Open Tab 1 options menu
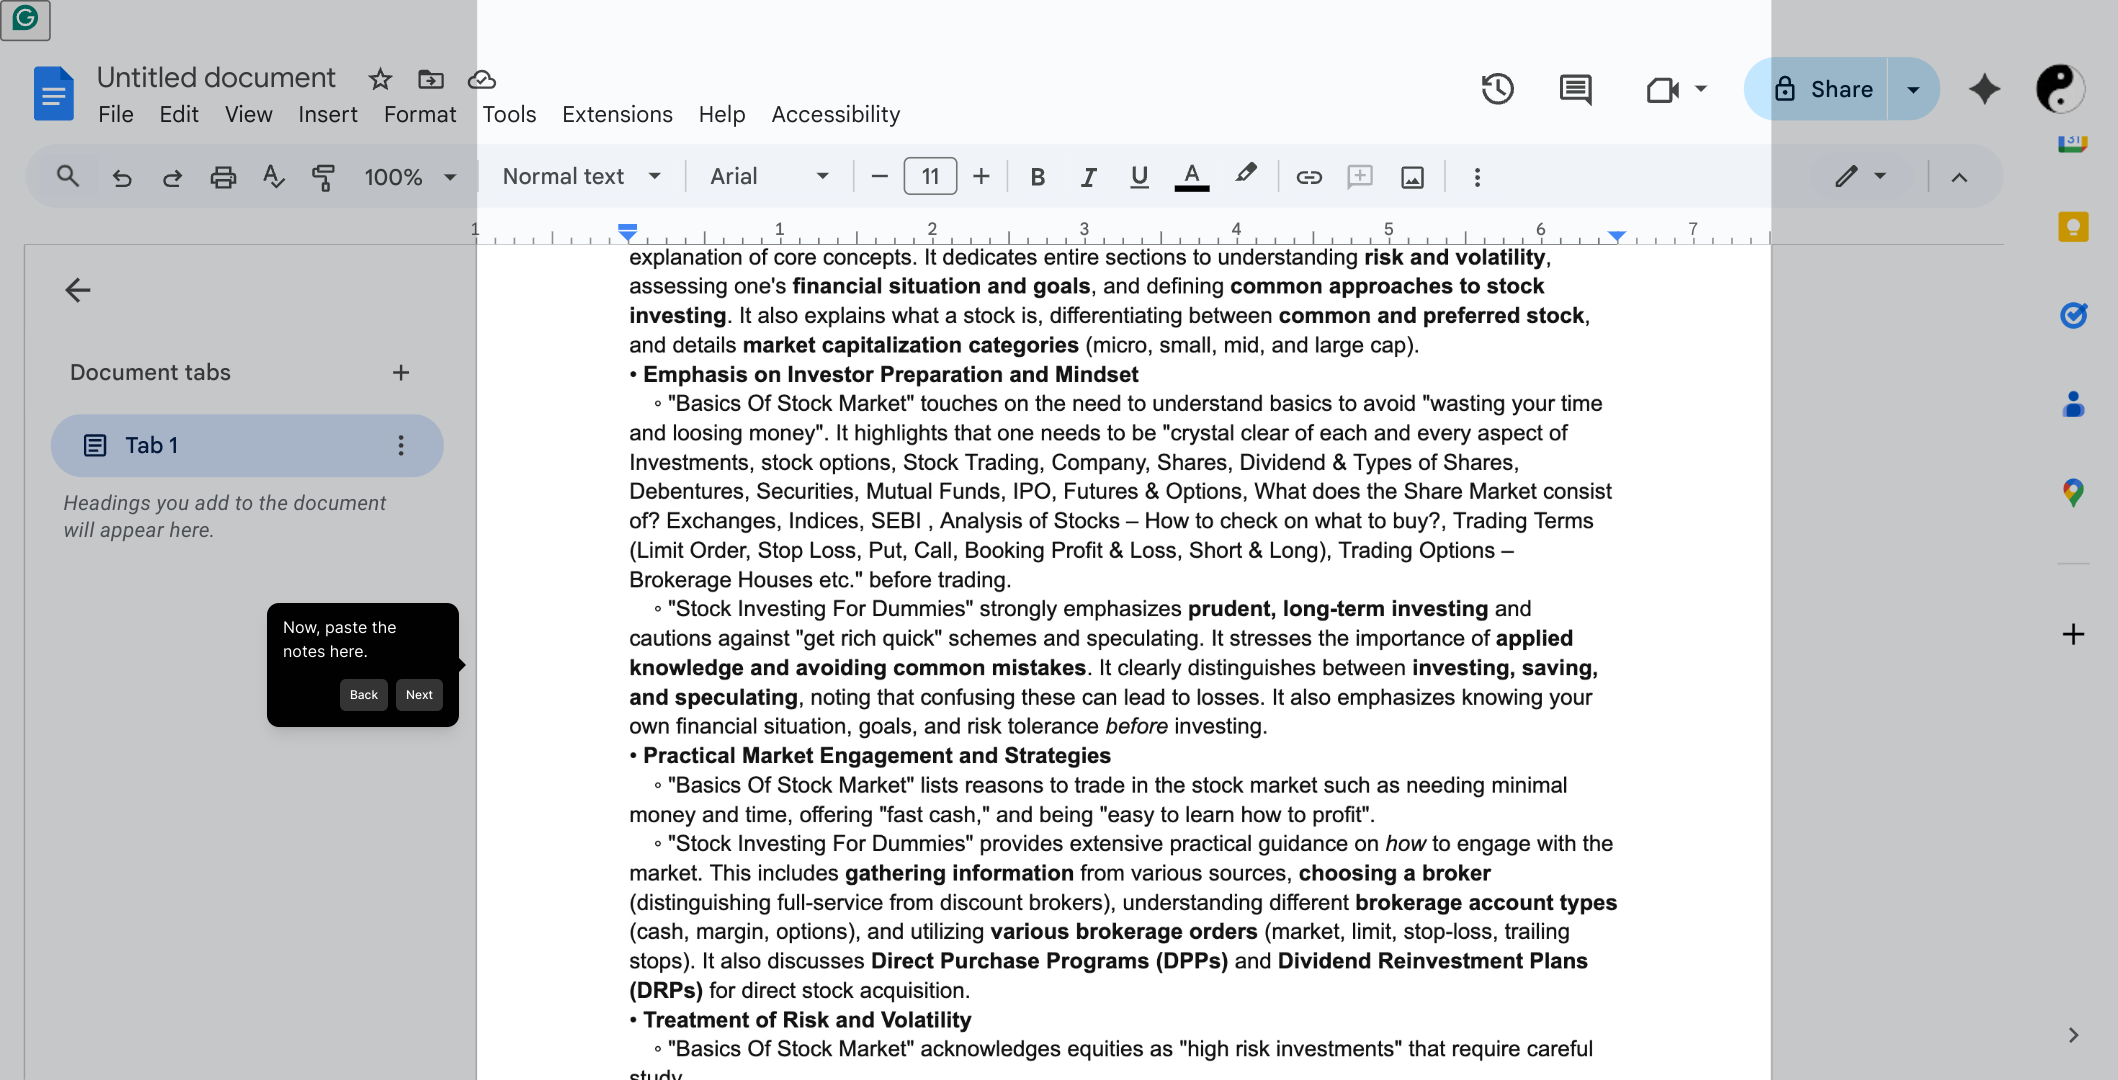The height and width of the screenshot is (1080, 2118). [401, 446]
